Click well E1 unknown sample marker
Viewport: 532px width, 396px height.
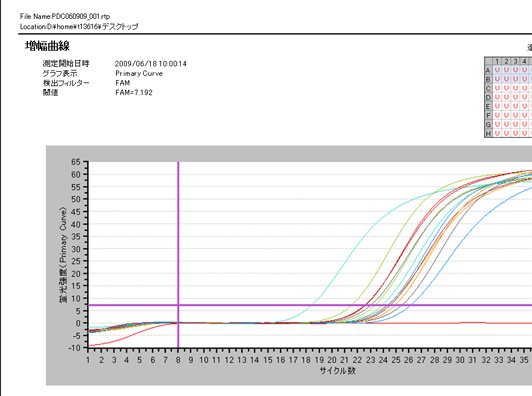click(x=497, y=107)
